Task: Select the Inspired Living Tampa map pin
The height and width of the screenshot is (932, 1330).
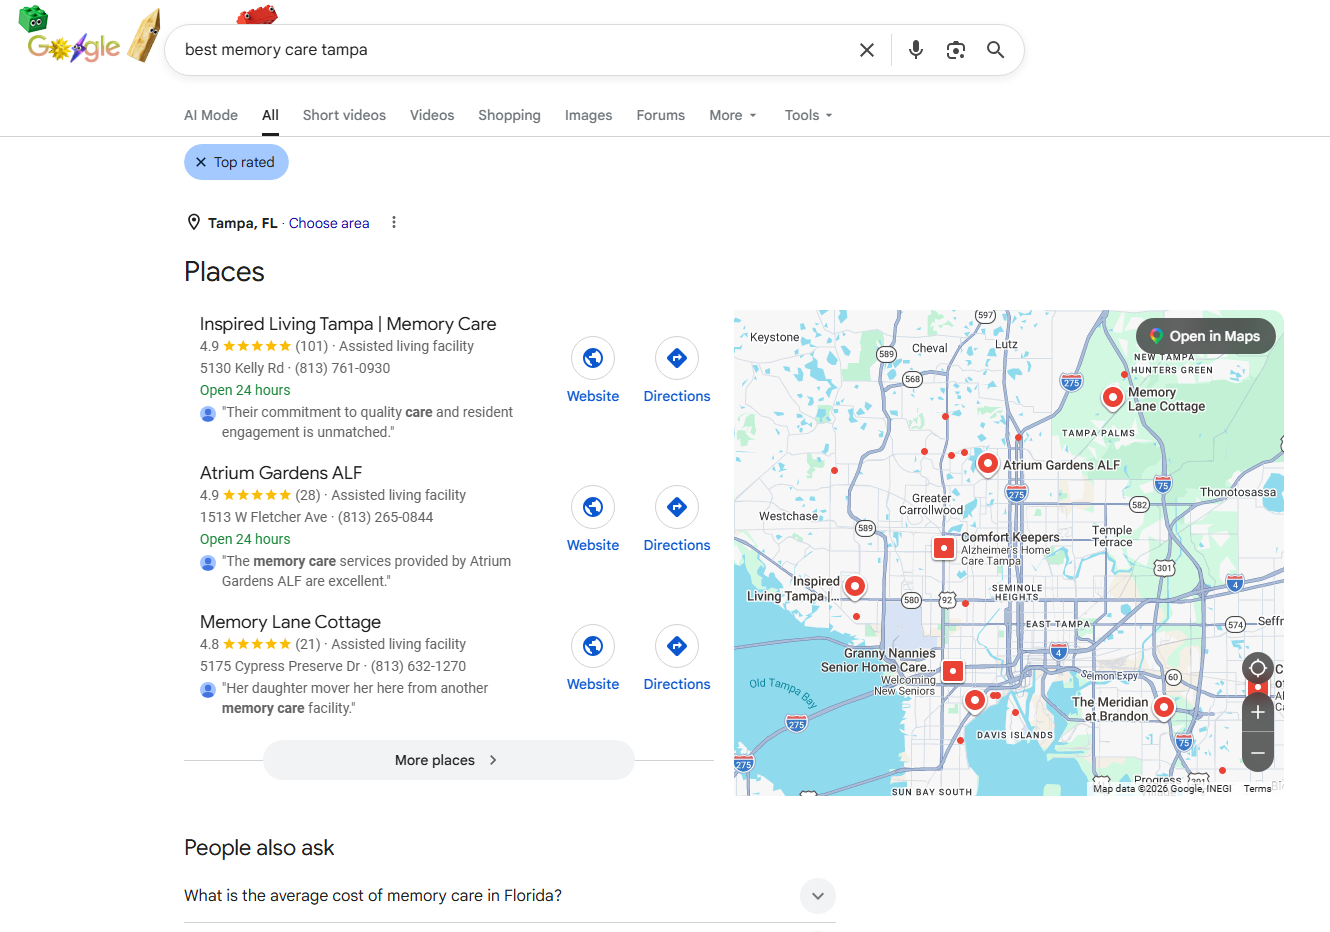Action: pyautogui.click(x=855, y=587)
